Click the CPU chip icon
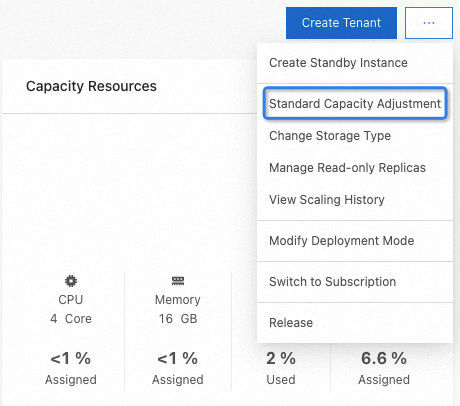The image size is (460, 406). (71, 281)
